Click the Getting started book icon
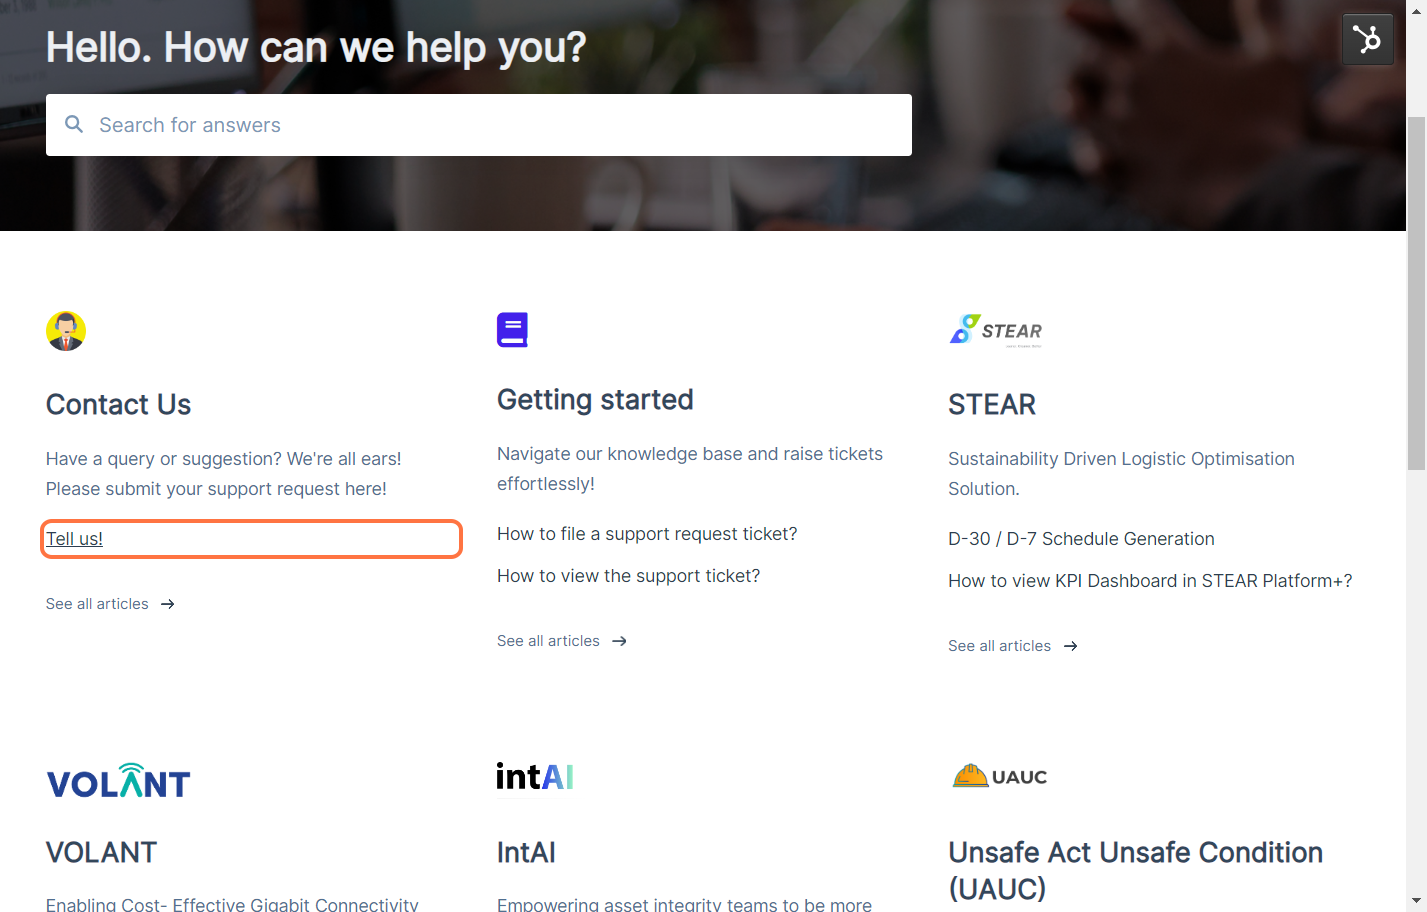1427x912 pixels. [512, 329]
